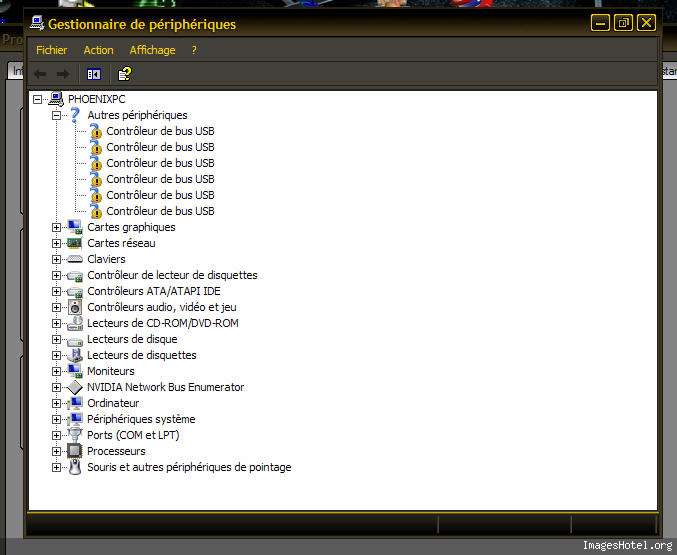The height and width of the screenshot is (555, 677).
Task: Click the back arrow toolbar icon
Action: [40, 74]
